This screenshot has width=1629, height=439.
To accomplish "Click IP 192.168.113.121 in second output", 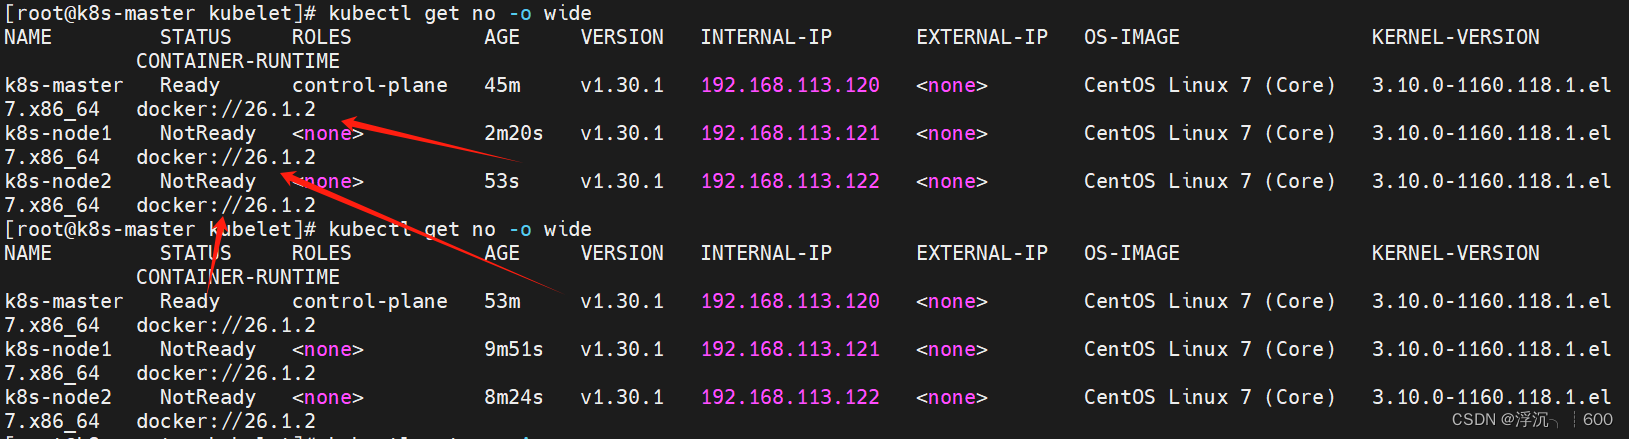I will (790, 349).
